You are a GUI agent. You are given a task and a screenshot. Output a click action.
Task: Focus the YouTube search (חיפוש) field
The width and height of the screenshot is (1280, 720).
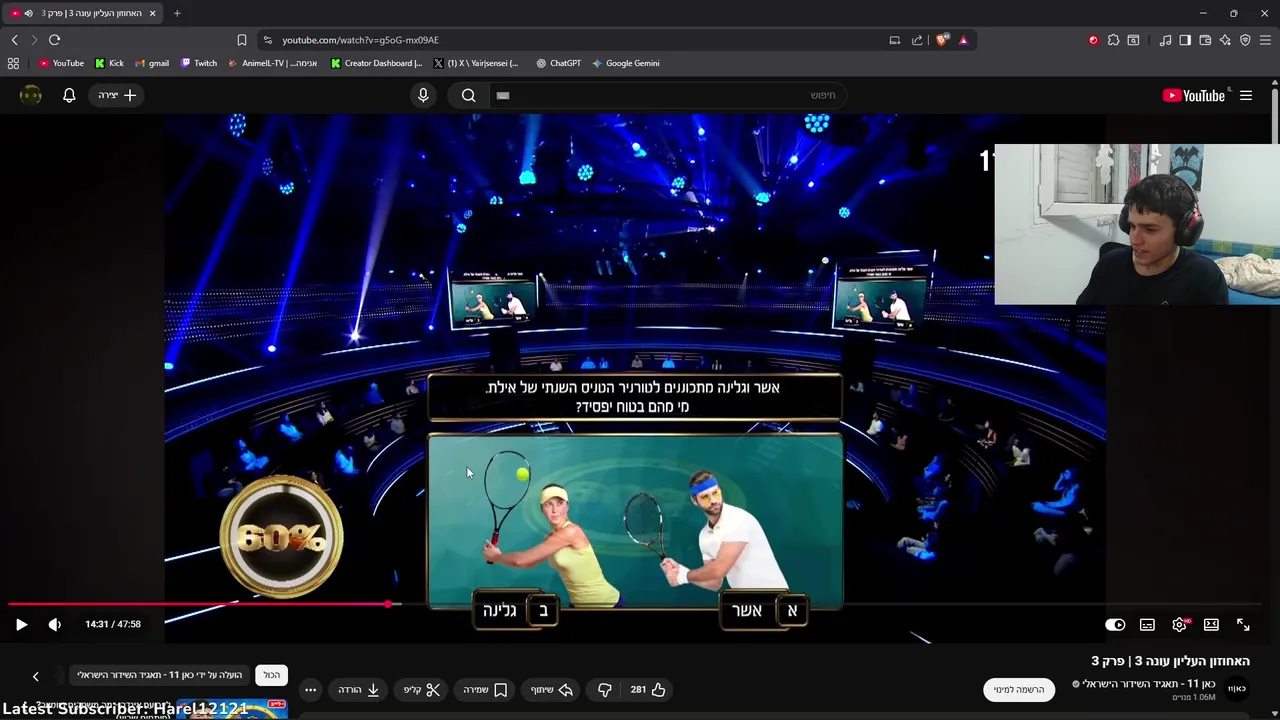tap(666, 95)
